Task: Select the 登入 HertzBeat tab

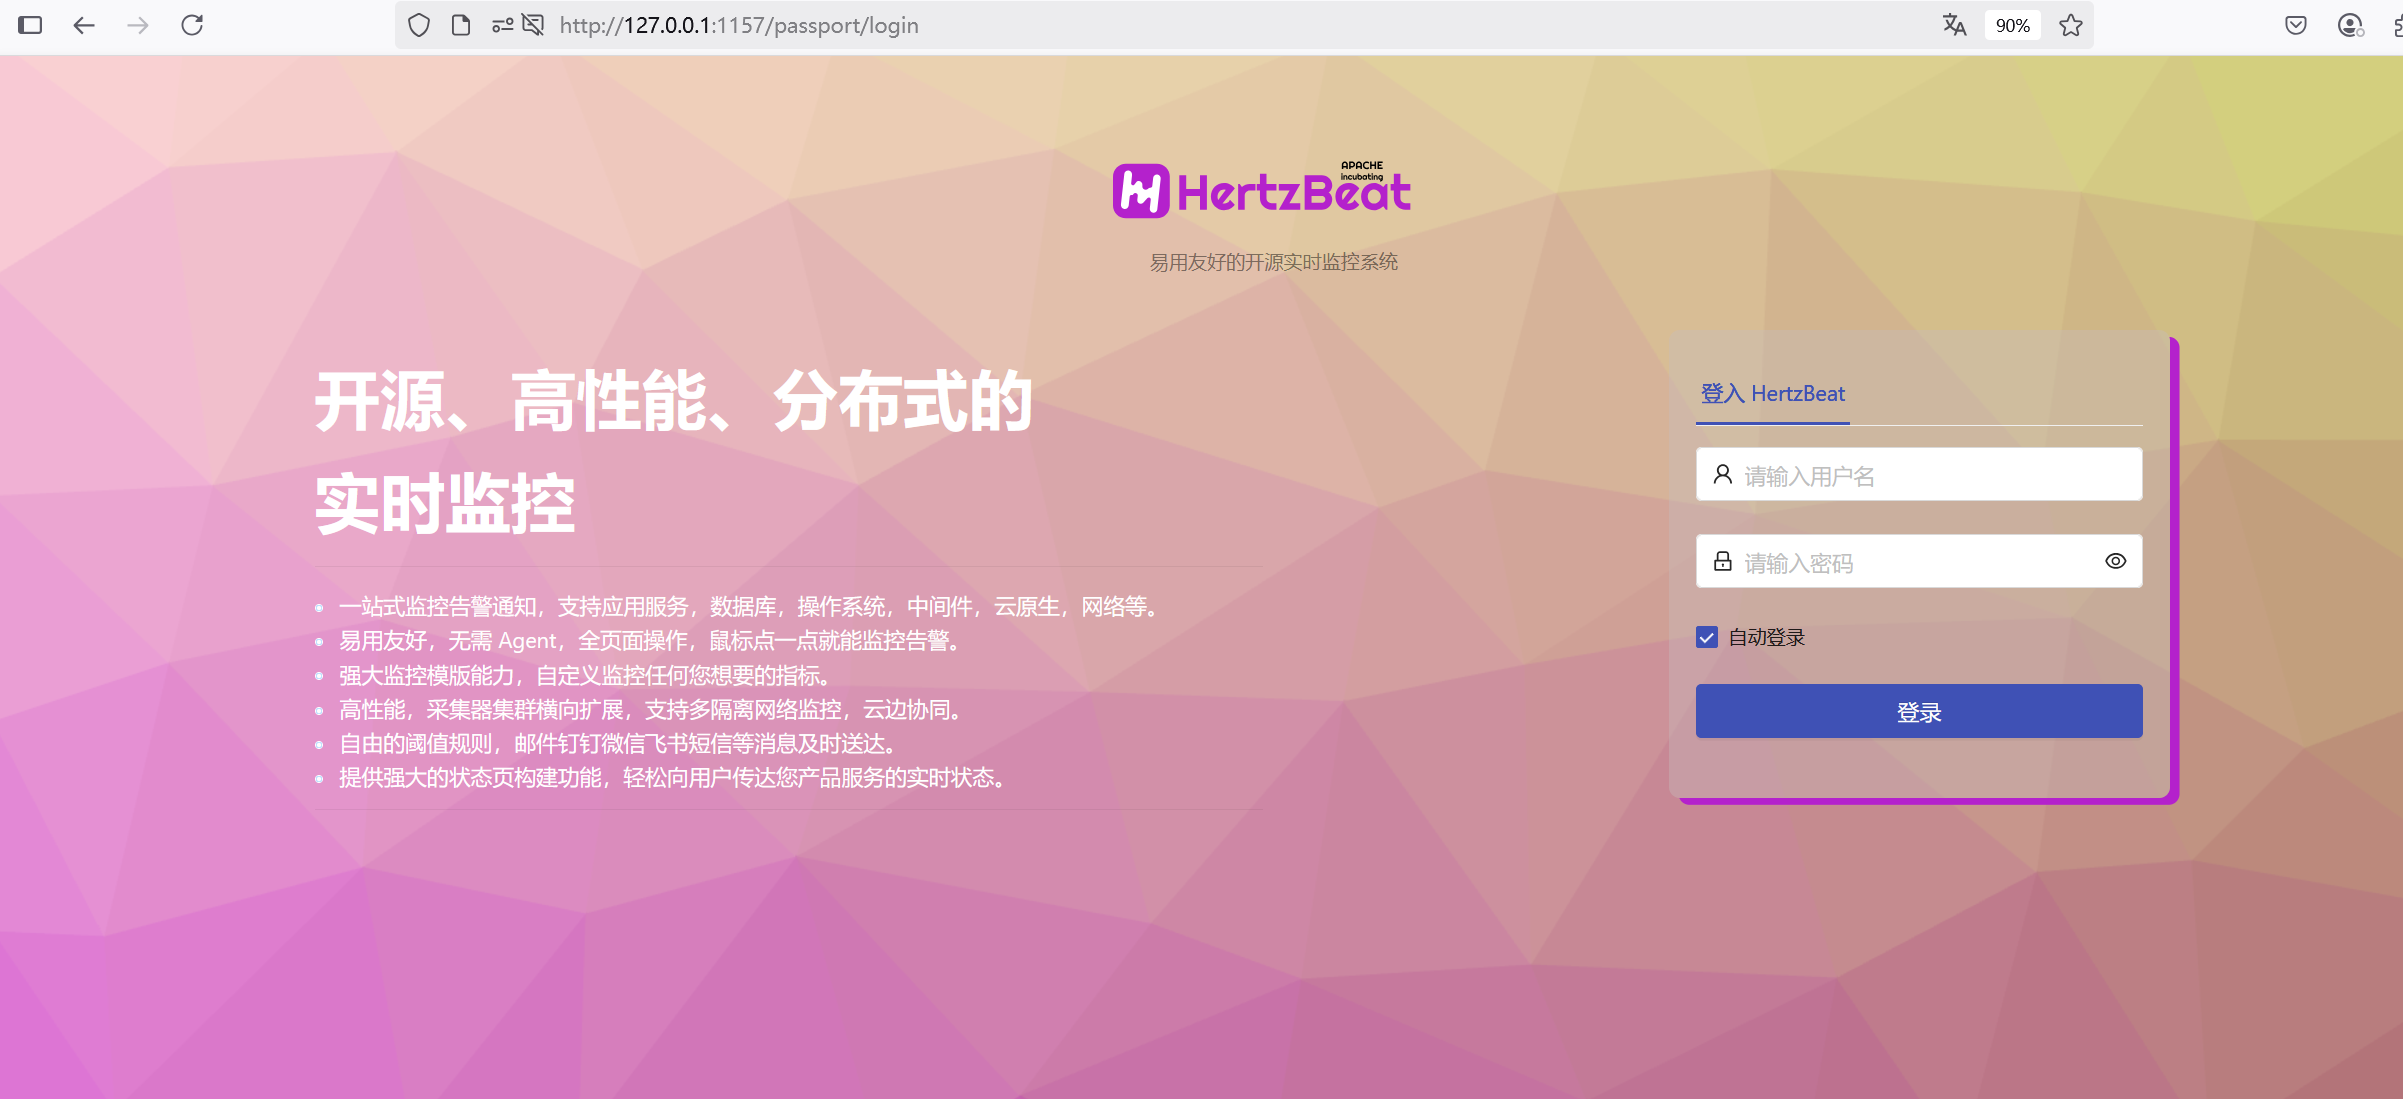Action: [1772, 394]
